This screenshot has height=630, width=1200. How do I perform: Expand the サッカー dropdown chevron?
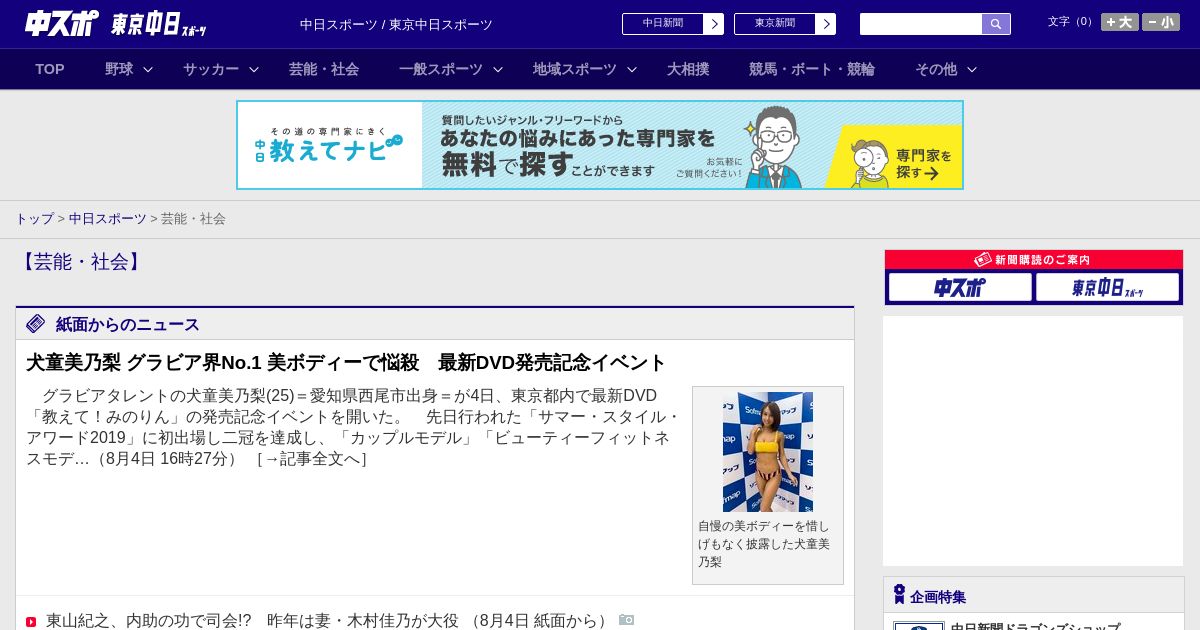point(254,69)
